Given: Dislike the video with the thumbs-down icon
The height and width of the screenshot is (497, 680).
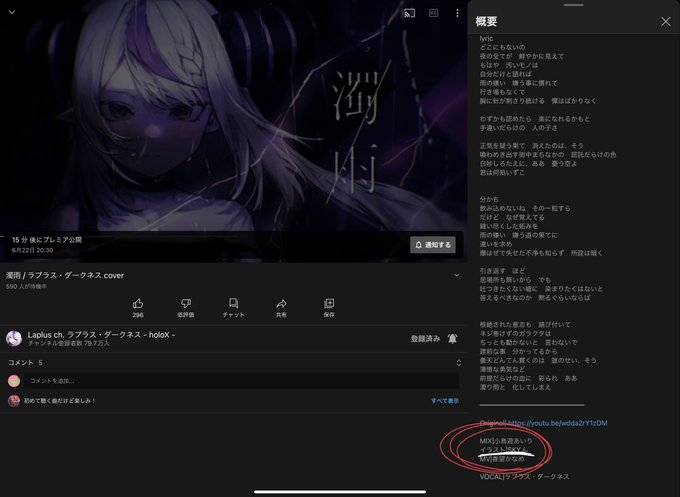Looking at the screenshot, I should pos(186,303).
